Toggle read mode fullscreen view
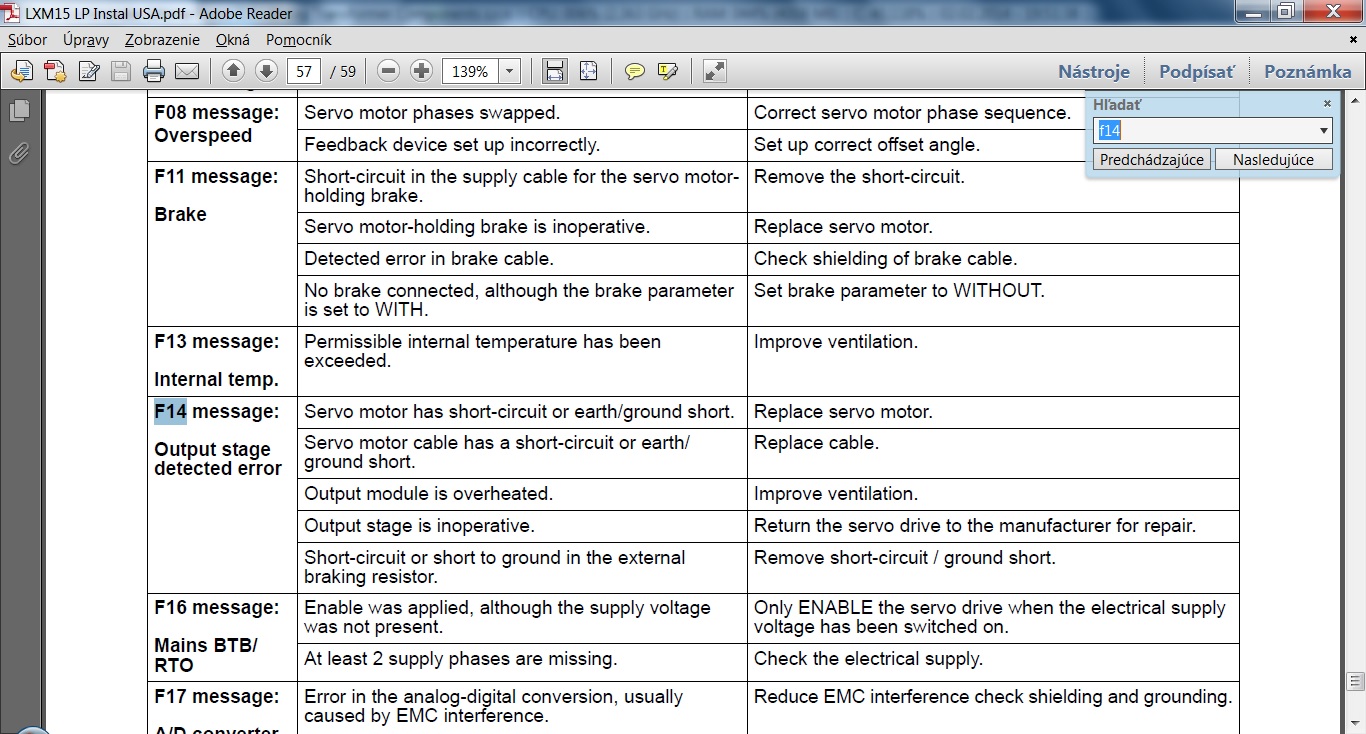 point(714,71)
